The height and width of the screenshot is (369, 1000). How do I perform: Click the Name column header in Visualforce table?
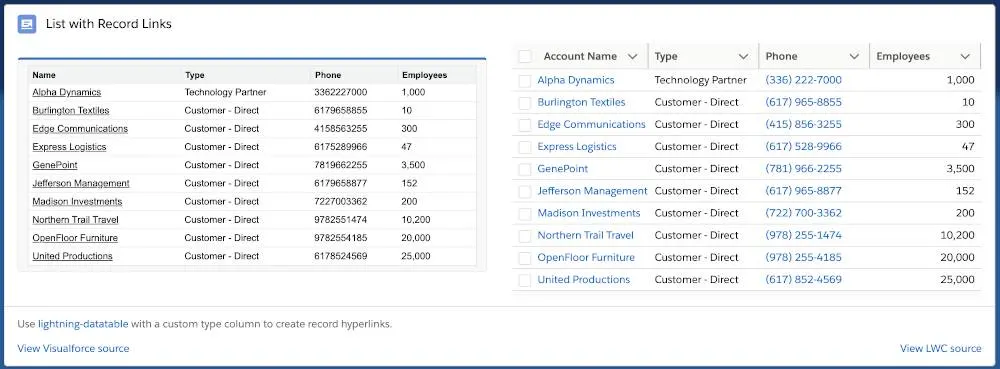pyautogui.click(x=44, y=75)
